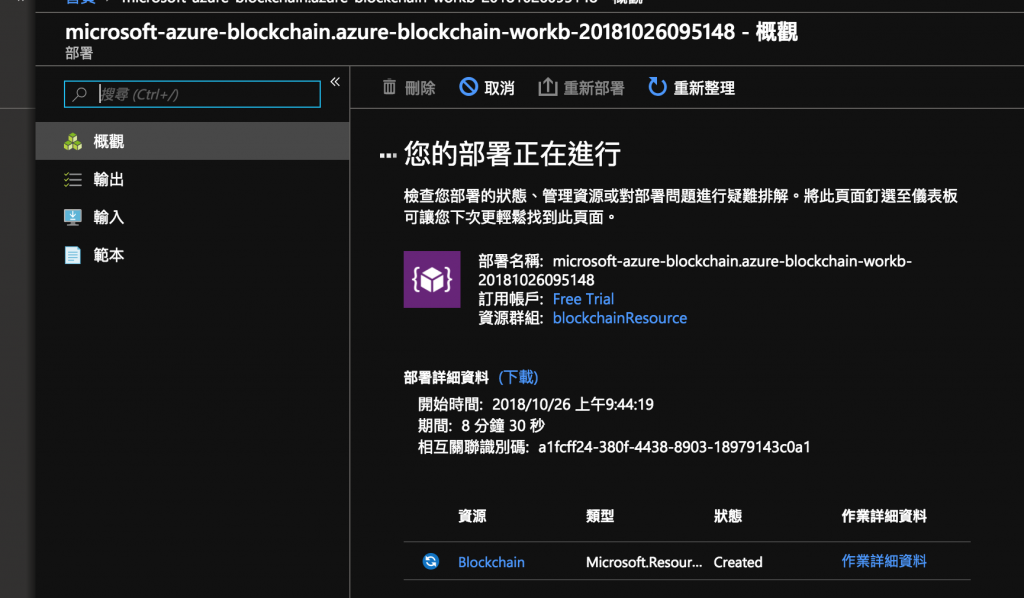Click the Microsoft.Resour... type cell

[x=644, y=562]
